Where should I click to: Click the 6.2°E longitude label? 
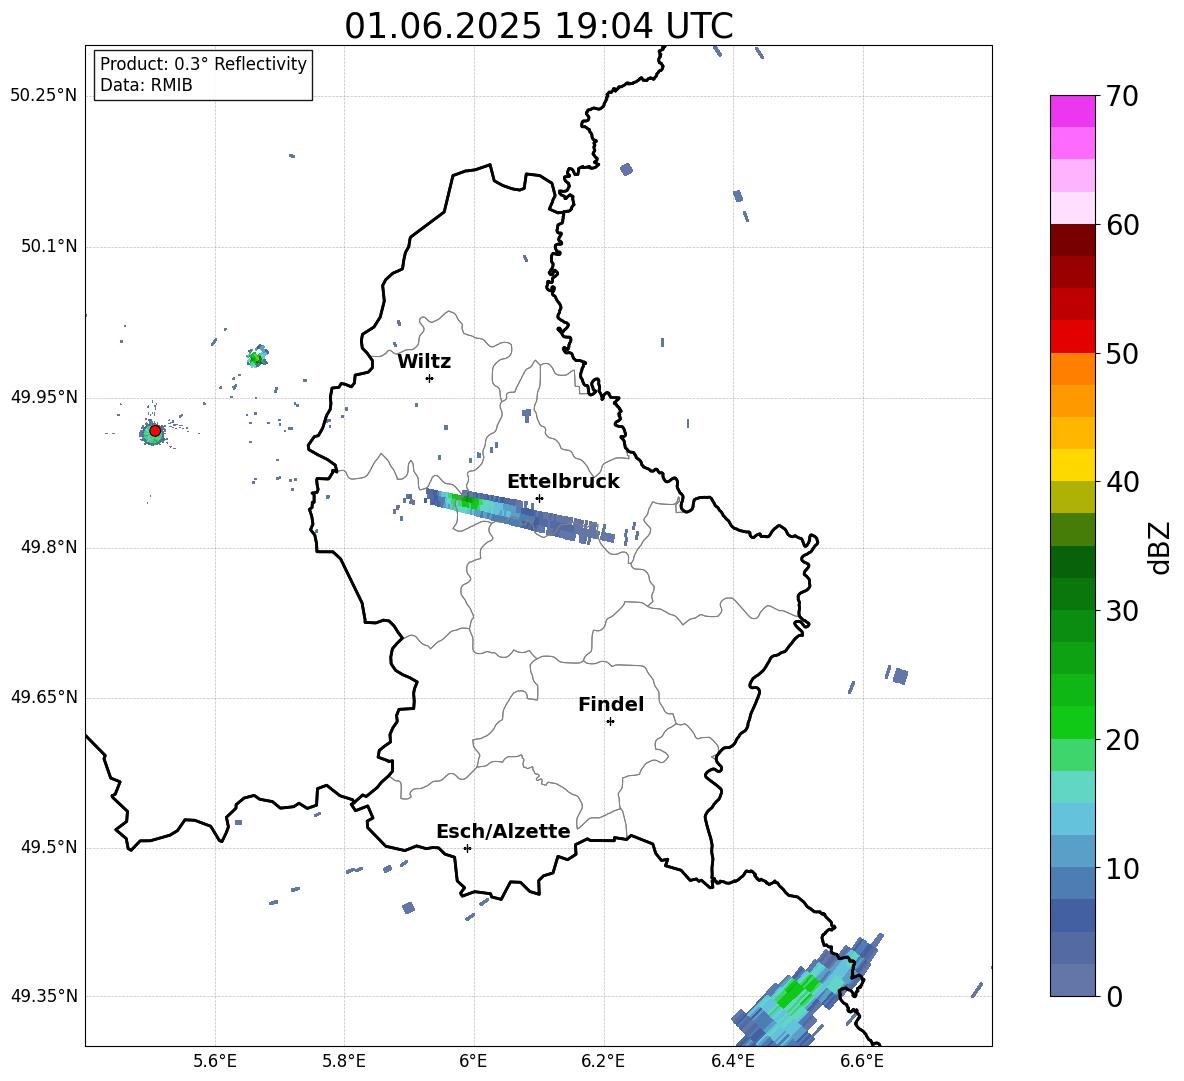point(603,1061)
